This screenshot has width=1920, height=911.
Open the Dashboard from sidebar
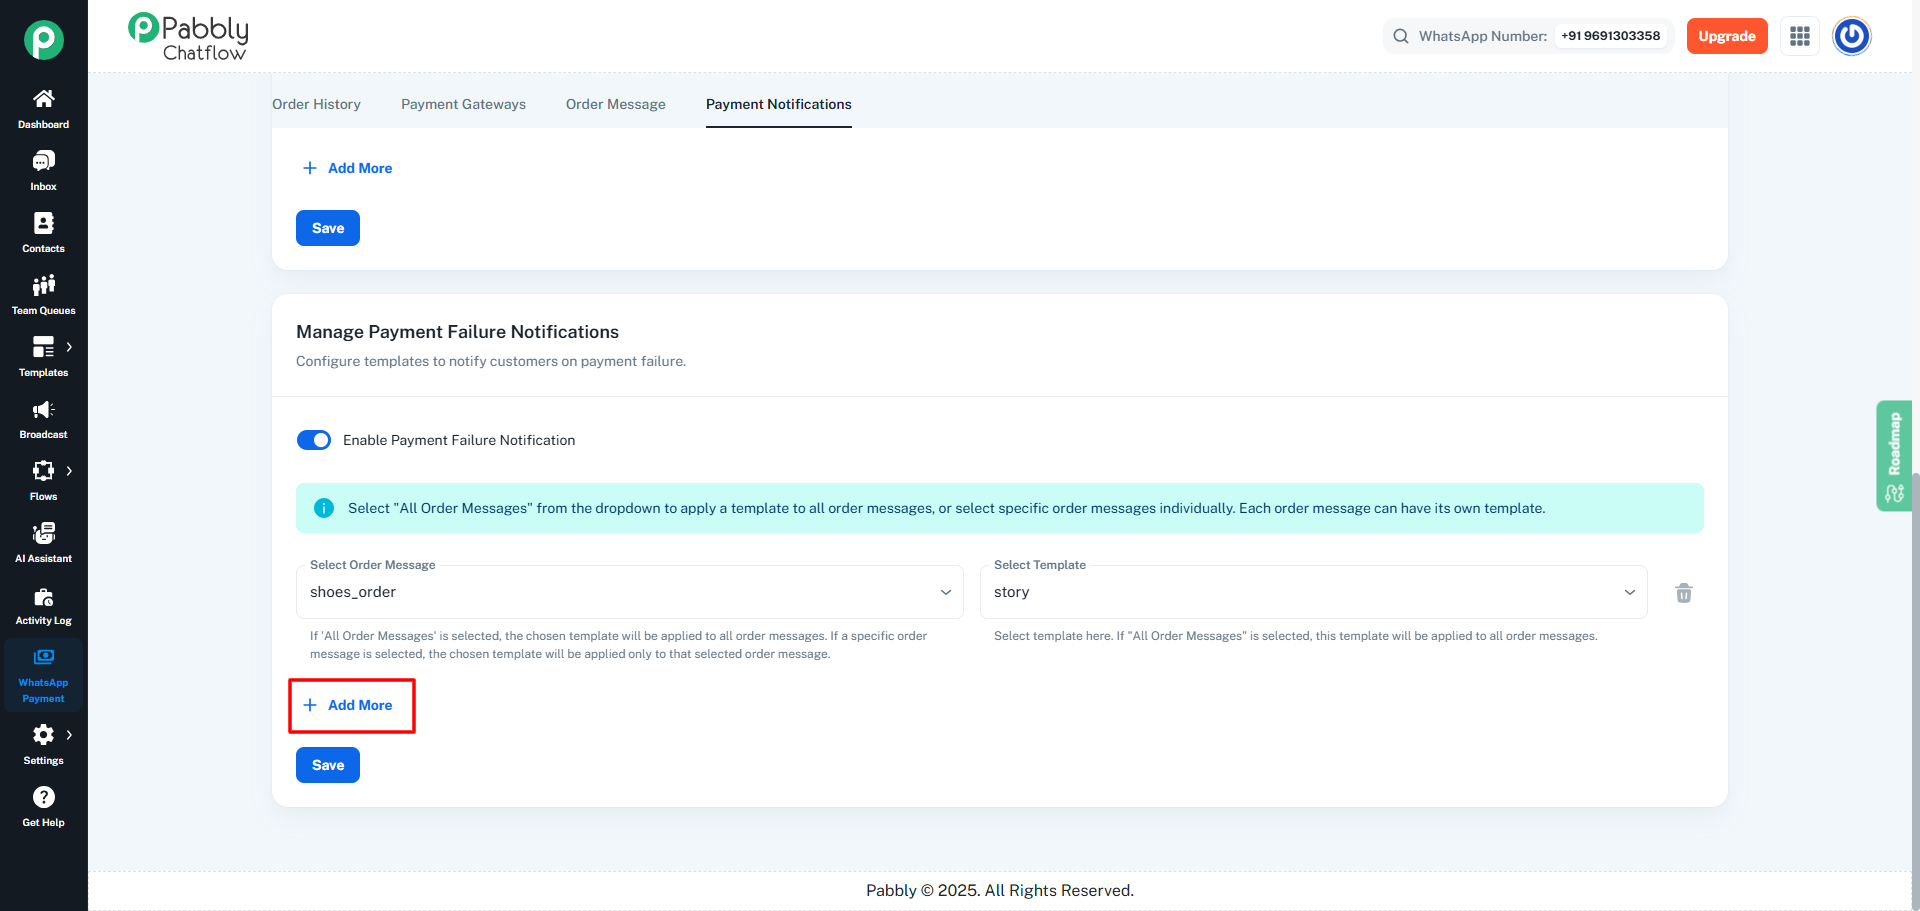pos(43,109)
